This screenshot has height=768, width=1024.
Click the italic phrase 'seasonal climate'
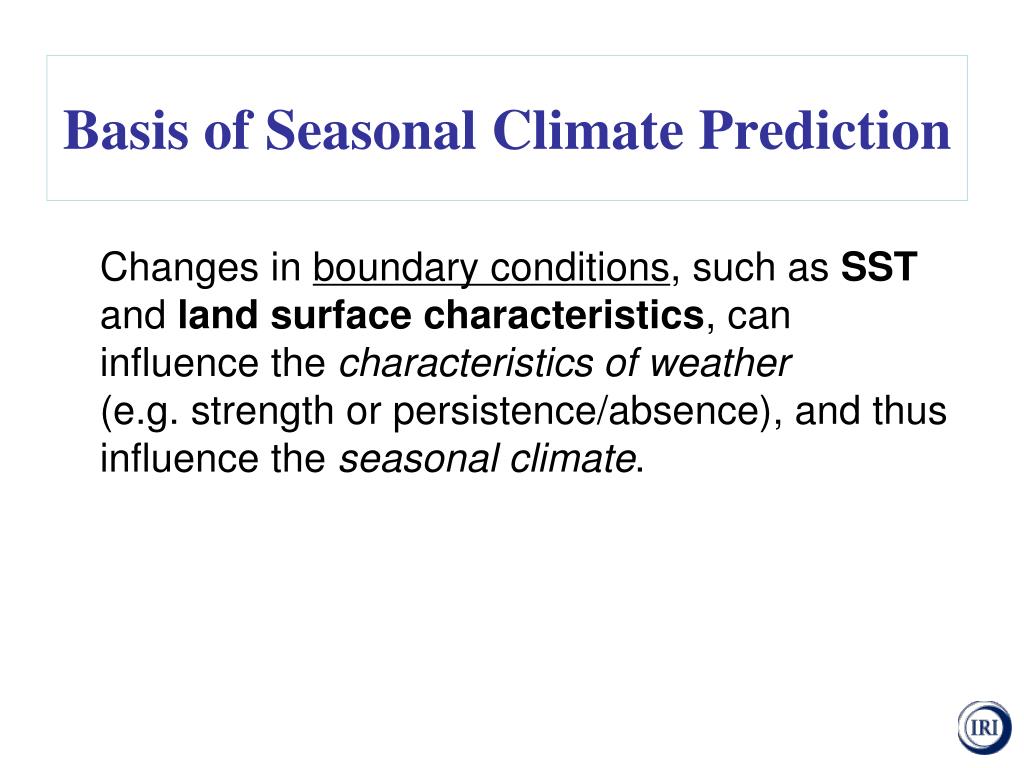point(487,458)
